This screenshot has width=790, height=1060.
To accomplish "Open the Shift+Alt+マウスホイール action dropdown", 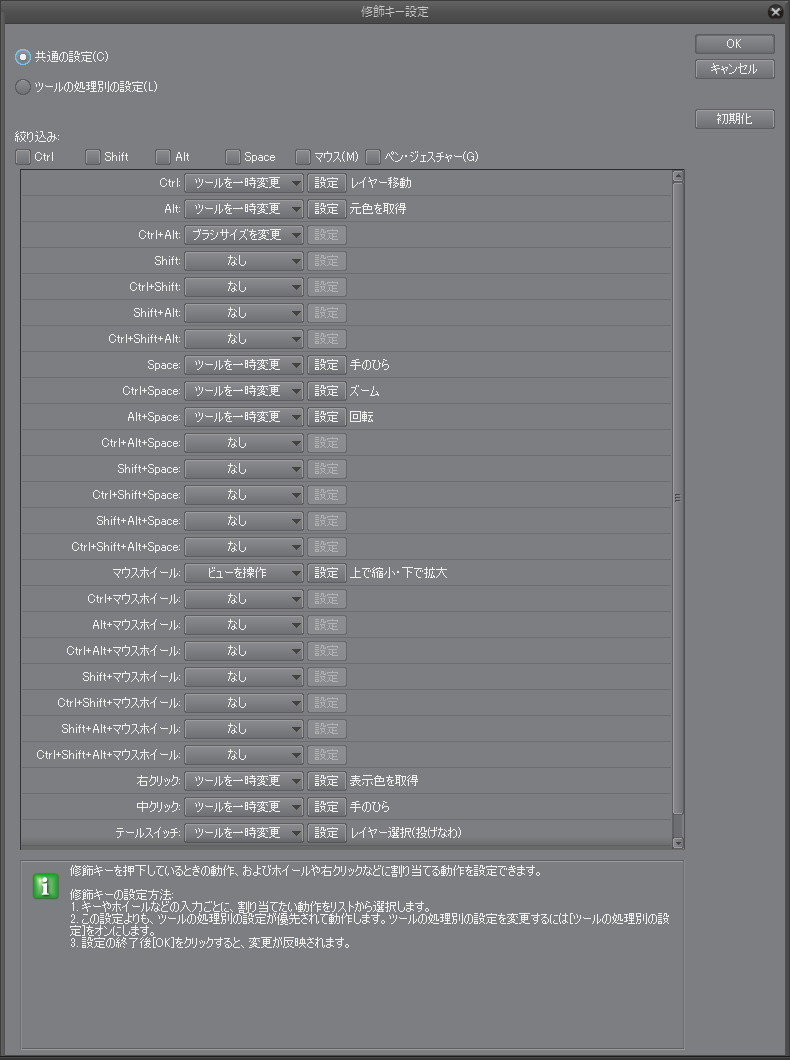I will tap(243, 729).
